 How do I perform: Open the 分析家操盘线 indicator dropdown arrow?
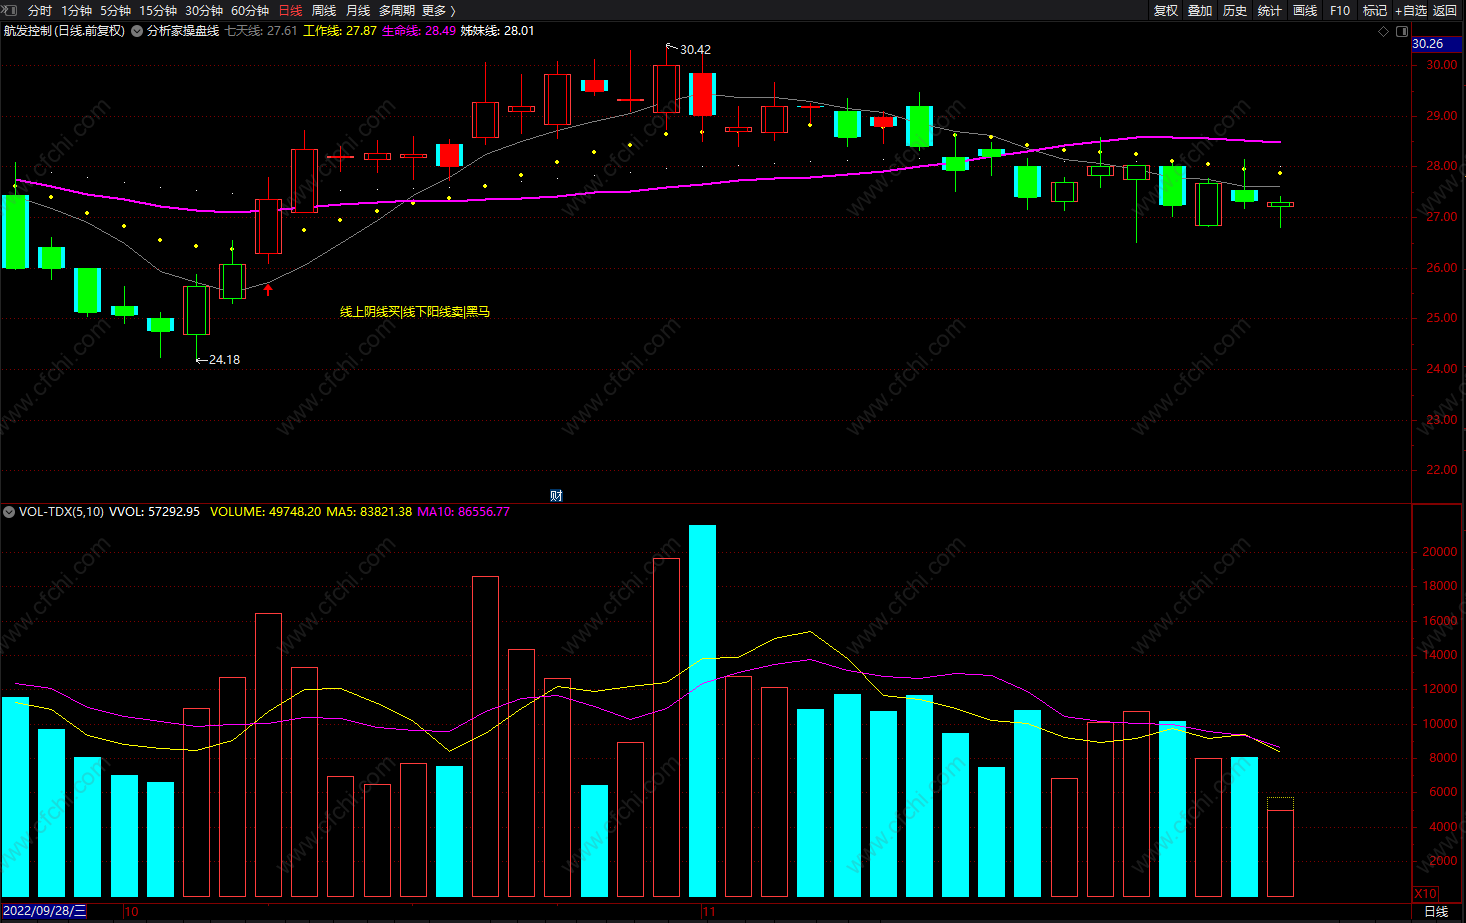(x=137, y=31)
